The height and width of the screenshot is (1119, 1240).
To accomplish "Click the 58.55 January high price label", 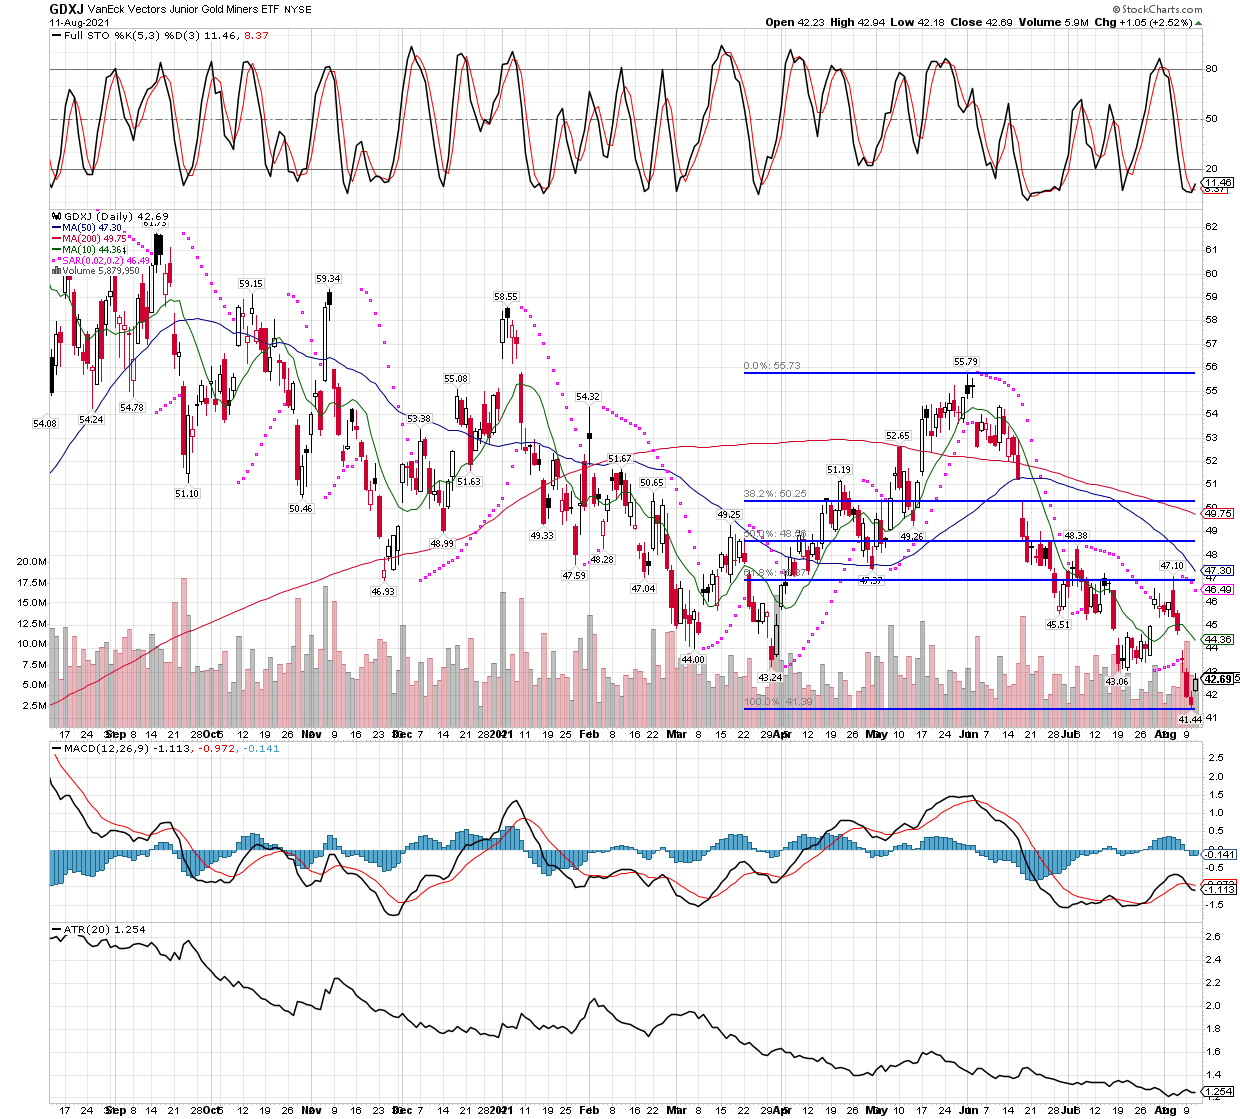I will pyautogui.click(x=506, y=297).
